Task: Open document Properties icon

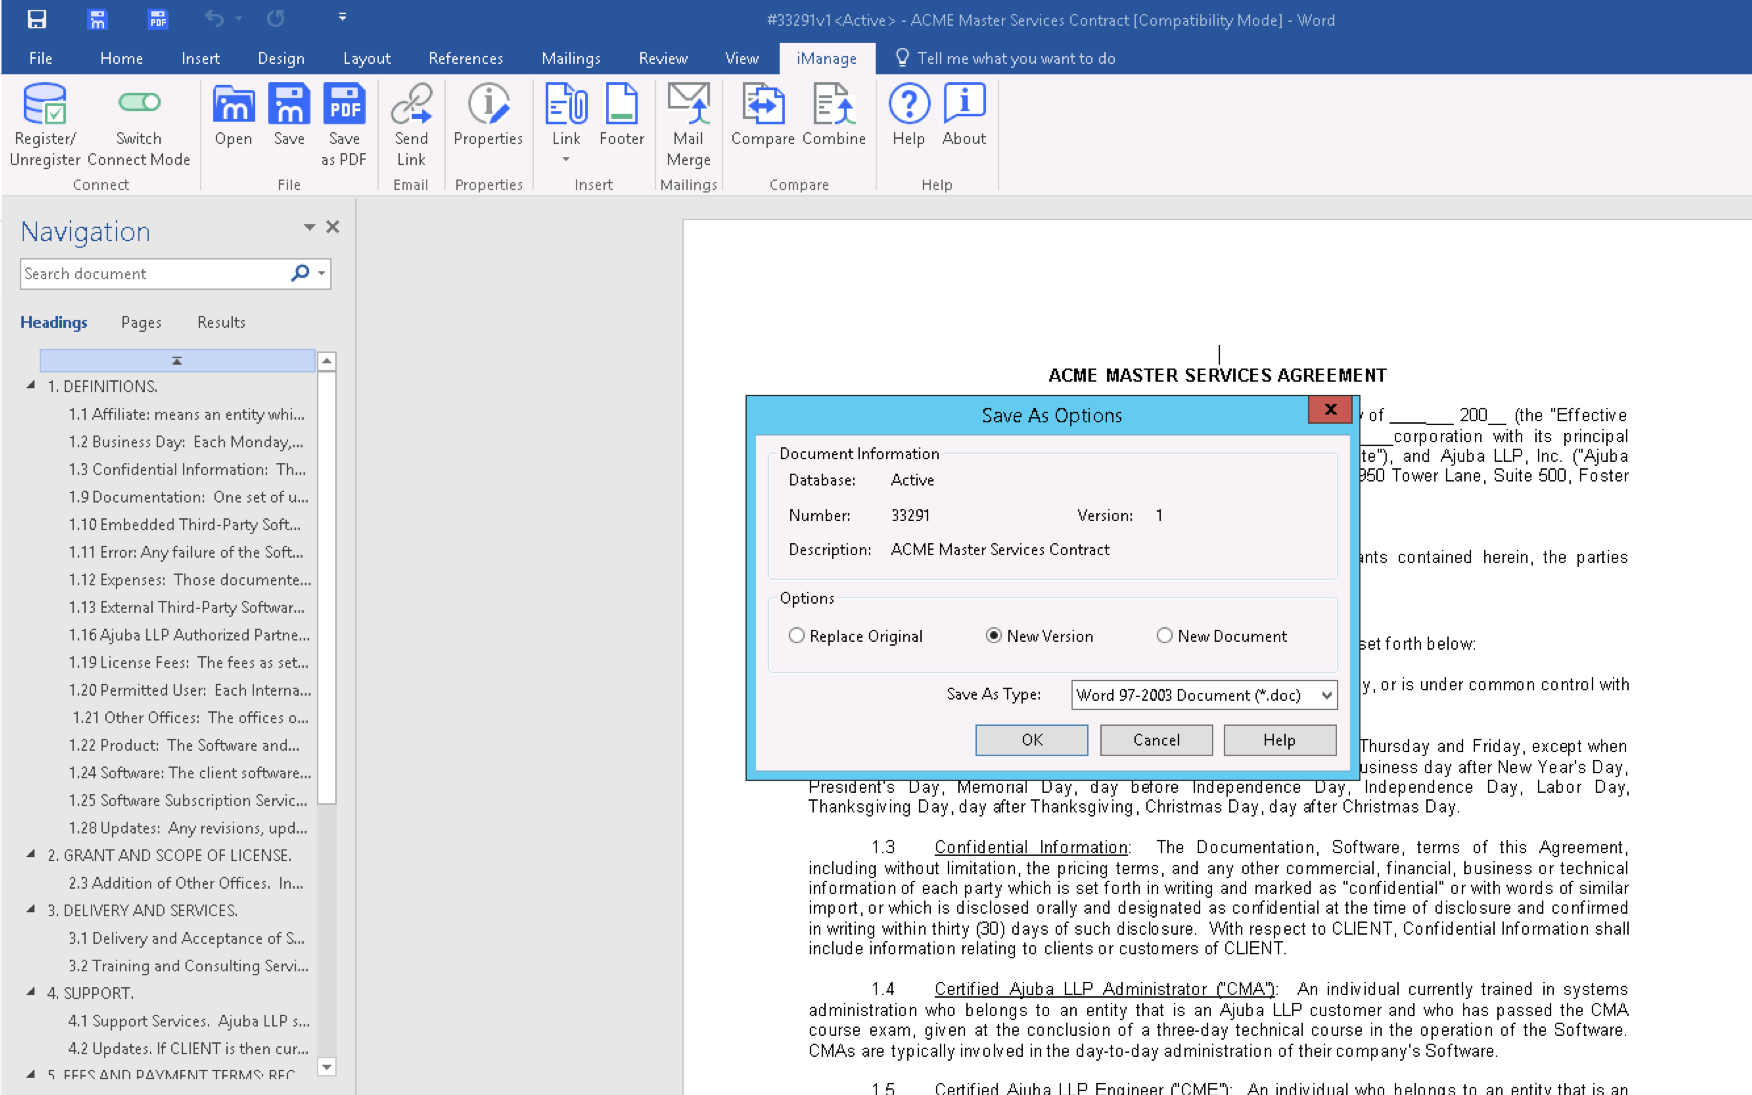Action: point(488,104)
